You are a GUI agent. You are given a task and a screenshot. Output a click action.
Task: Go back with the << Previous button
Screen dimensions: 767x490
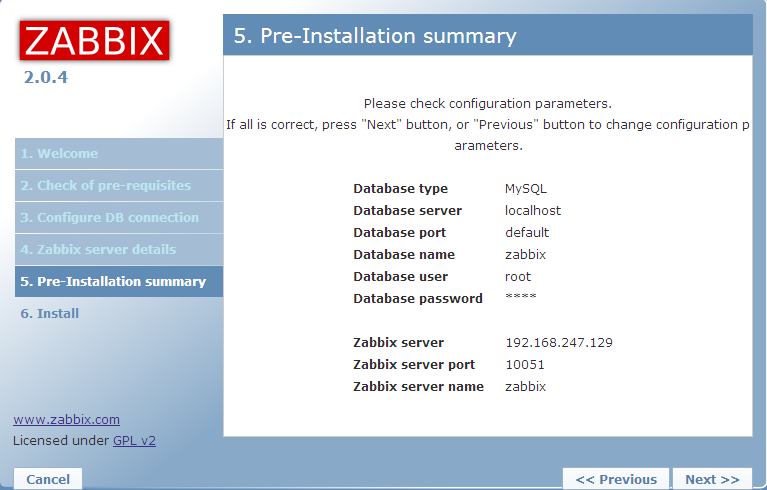pos(616,479)
